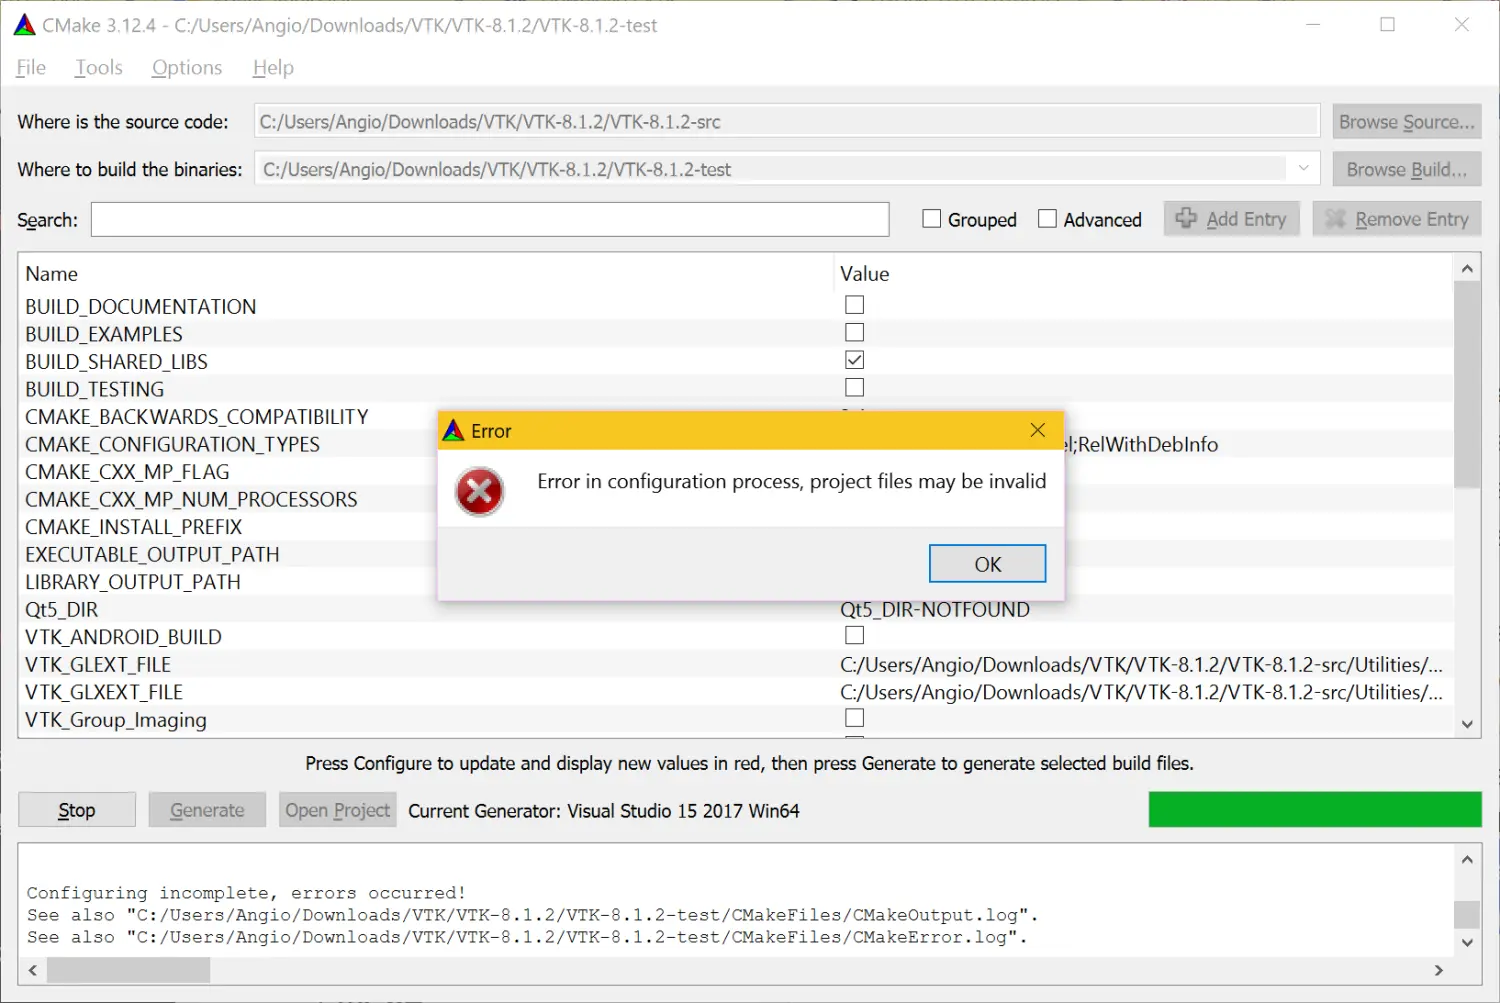
Task: Click the CMake icon in Error dialog title
Action: (454, 431)
